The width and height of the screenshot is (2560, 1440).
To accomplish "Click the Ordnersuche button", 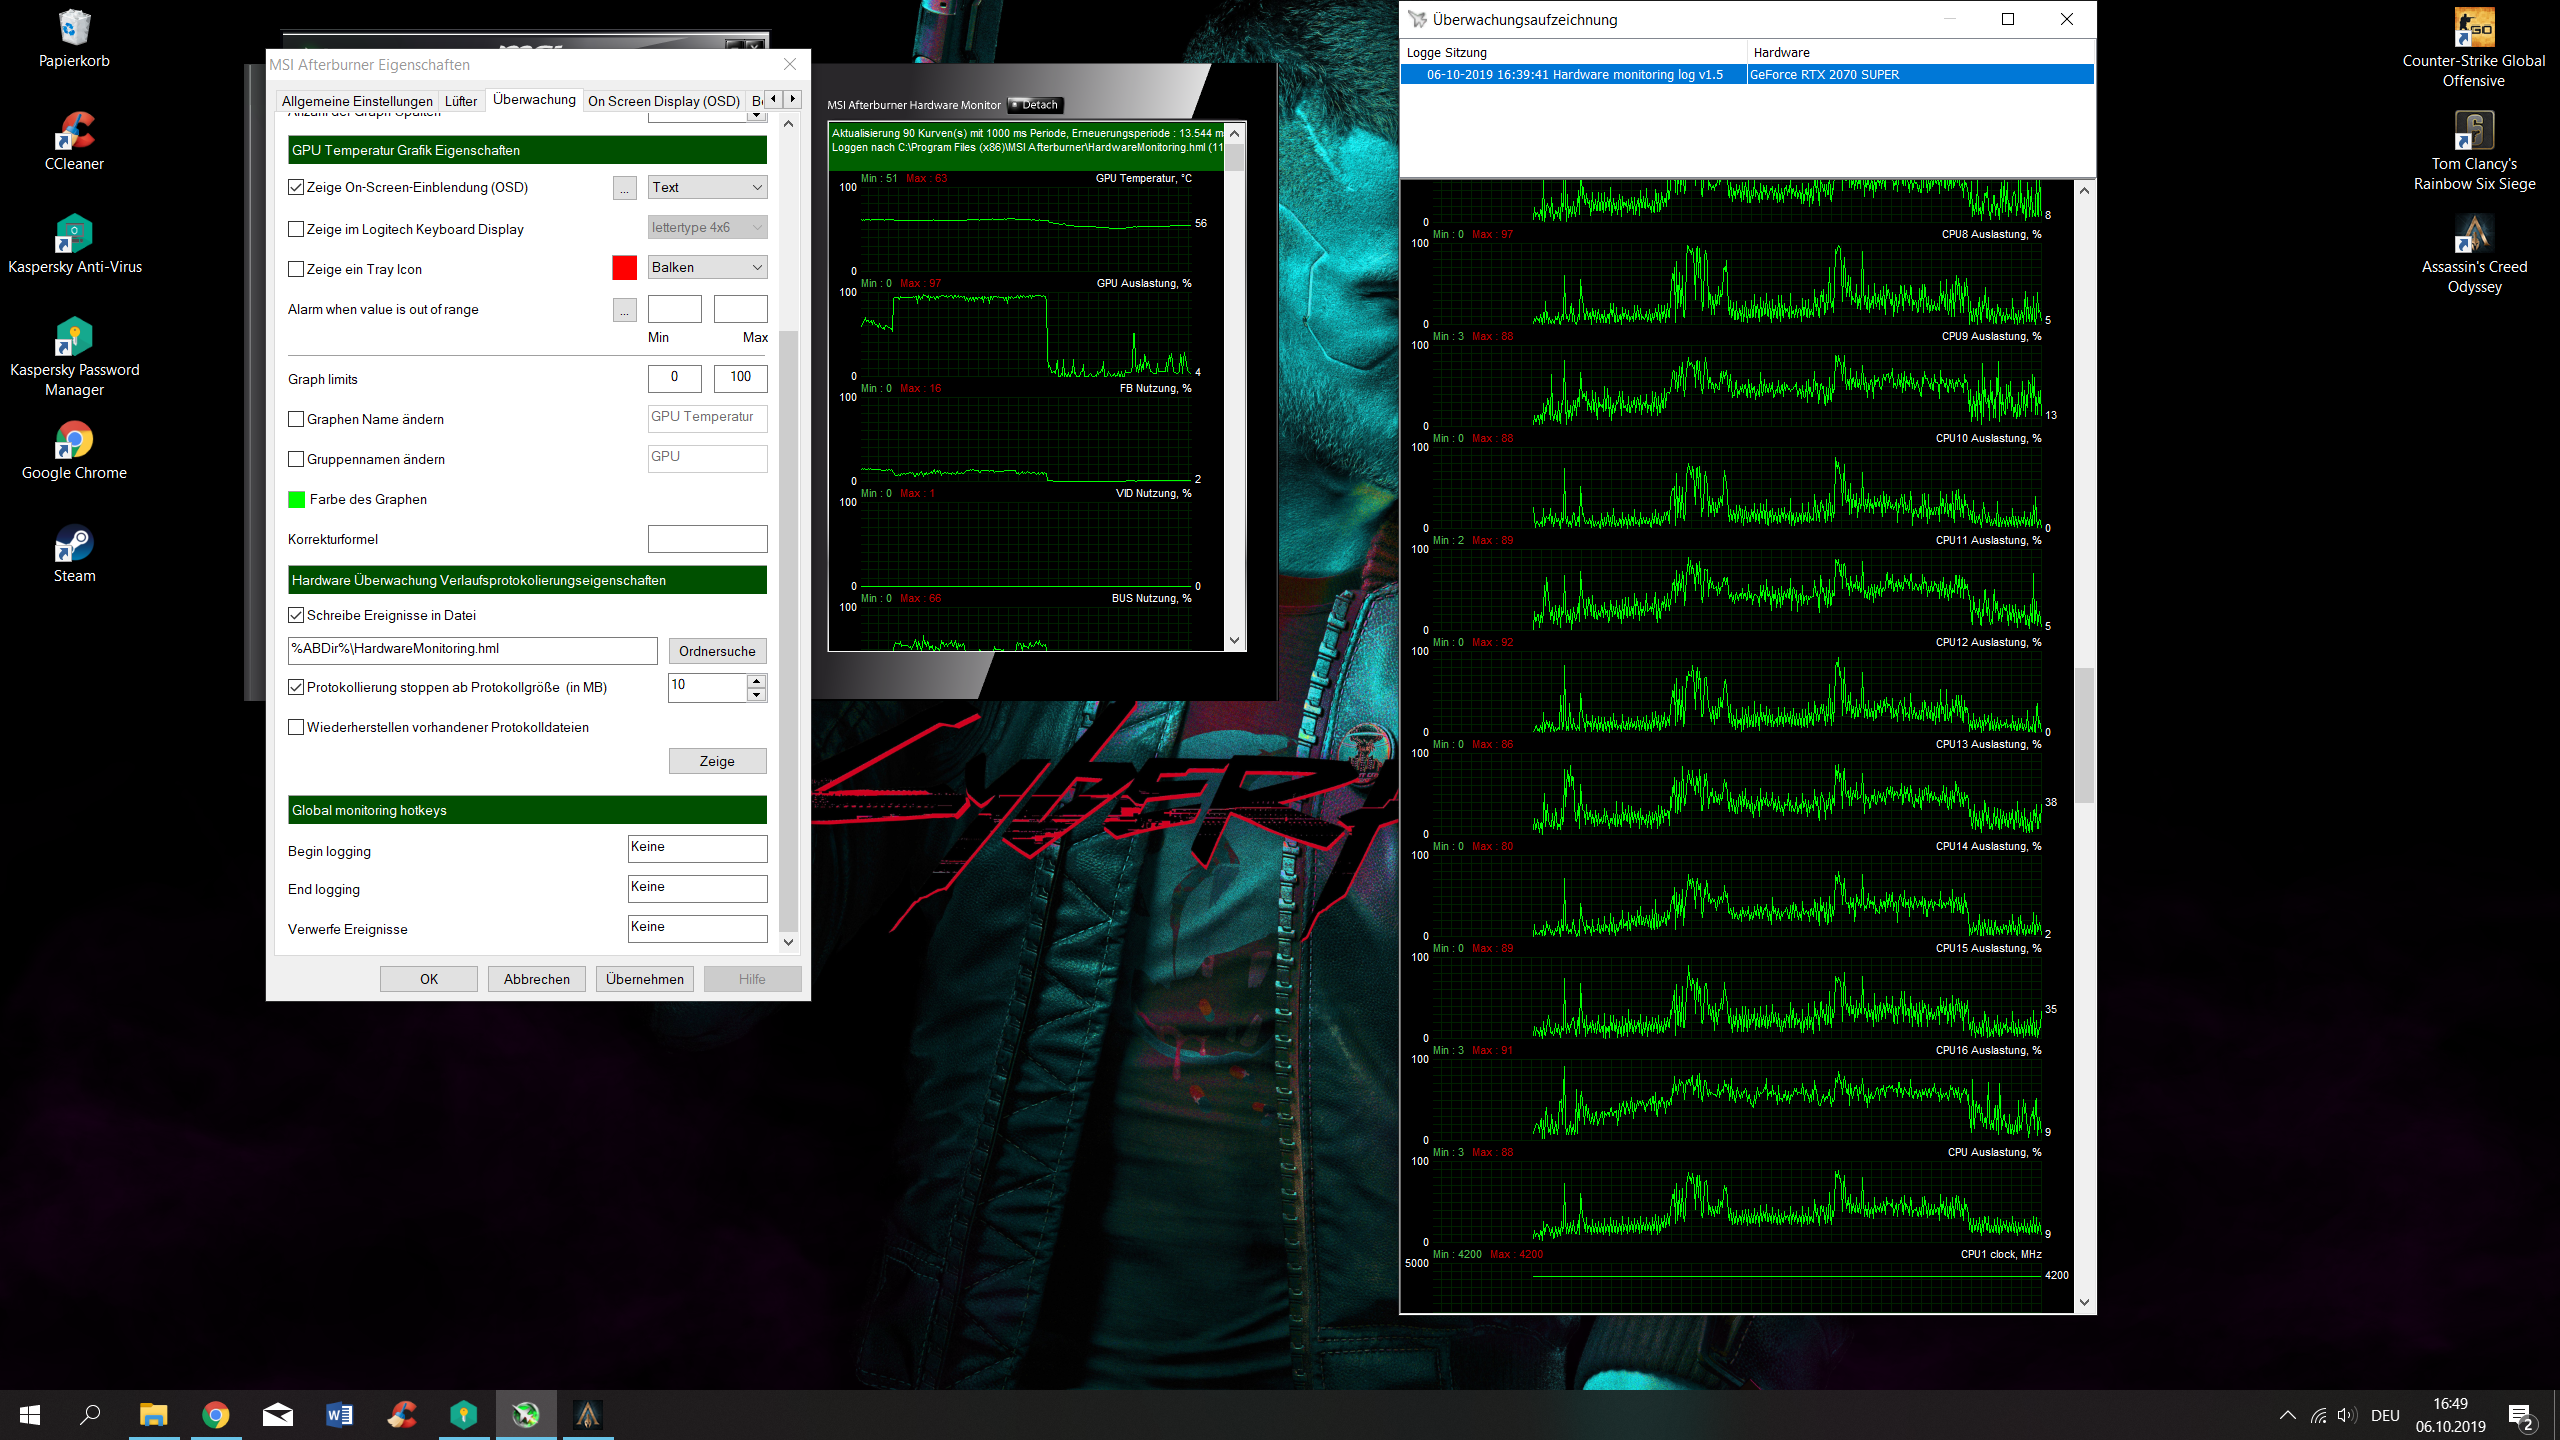I will [717, 651].
